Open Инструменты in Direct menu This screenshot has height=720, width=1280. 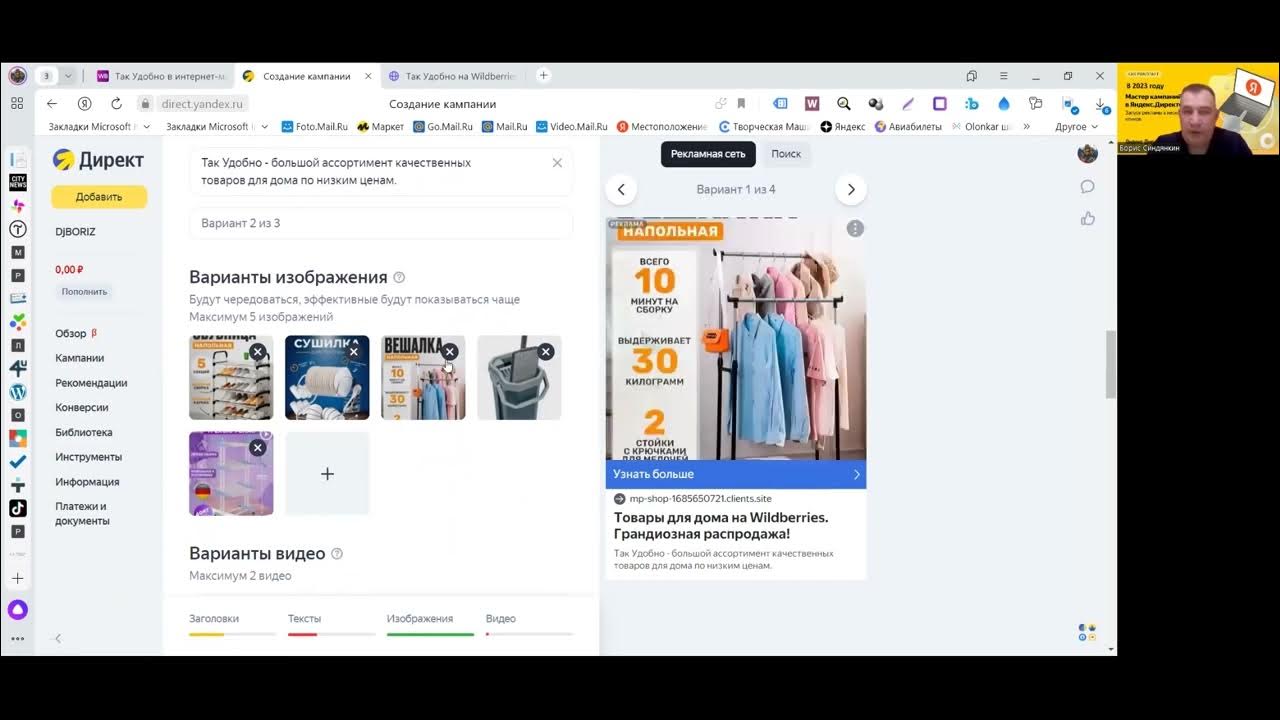pyautogui.click(x=88, y=457)
